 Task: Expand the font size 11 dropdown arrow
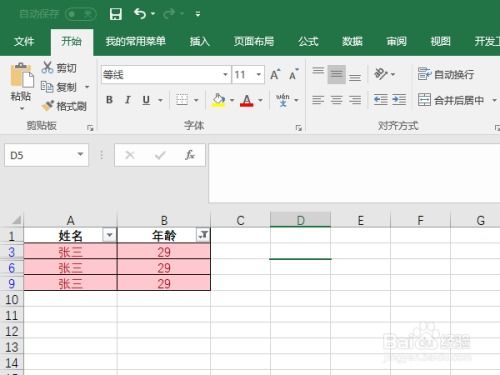tap(259, 74)
